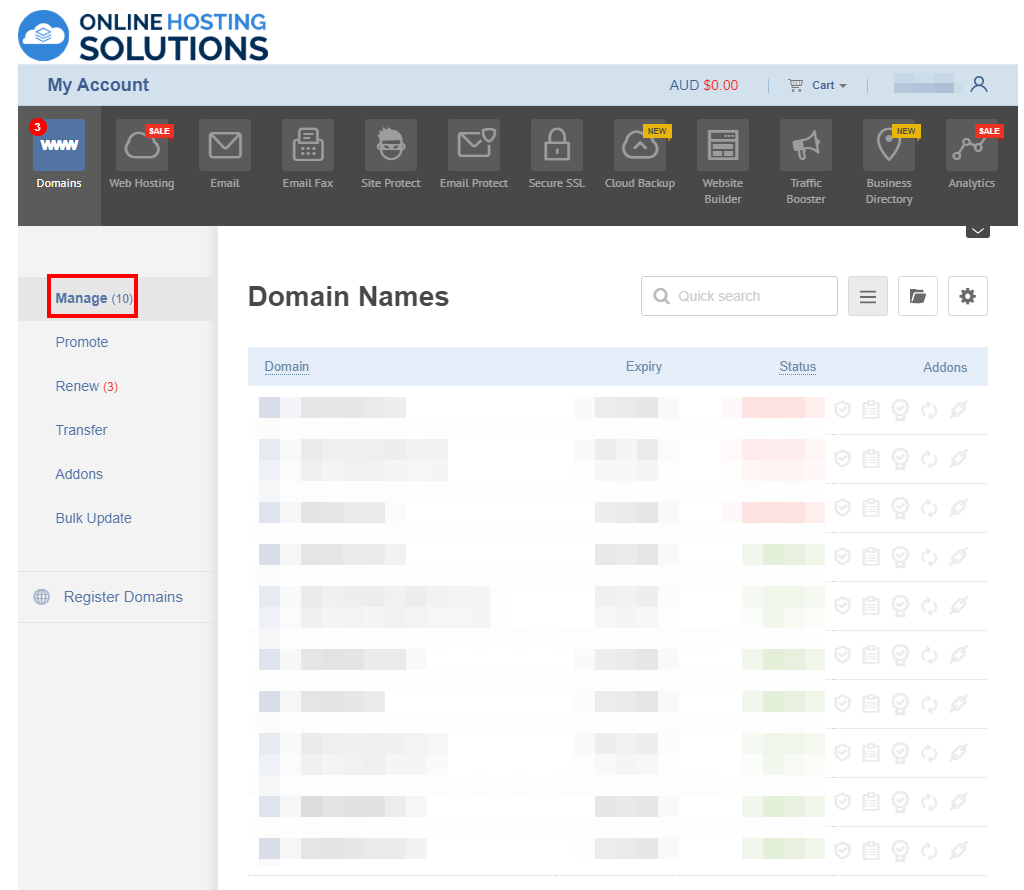Screen dimensions: 1024x890
Task: Toggle the list view layout
Action: [867, 296]
